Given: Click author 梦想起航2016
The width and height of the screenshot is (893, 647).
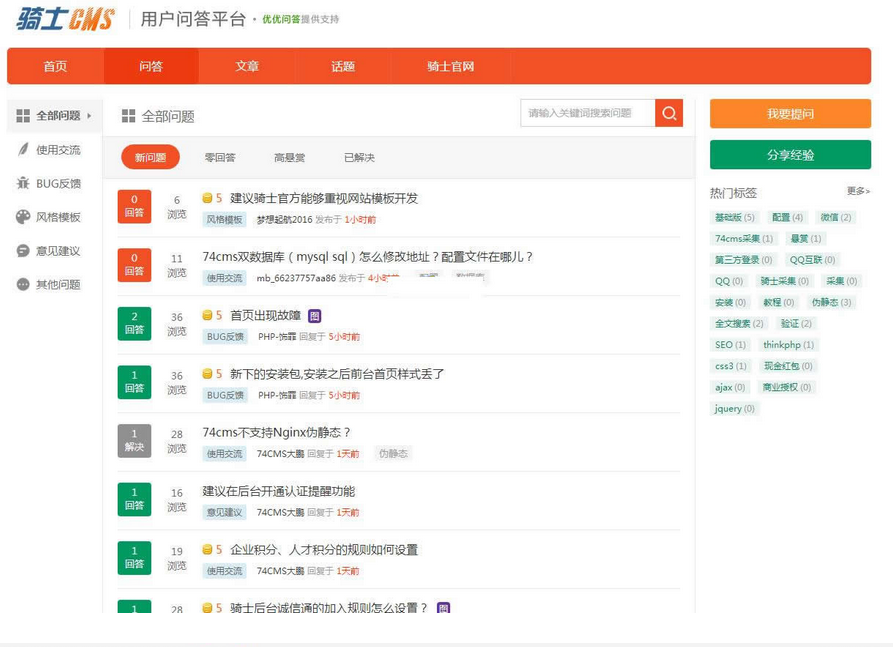Looking at the screenshot, I should click(284, 220).
